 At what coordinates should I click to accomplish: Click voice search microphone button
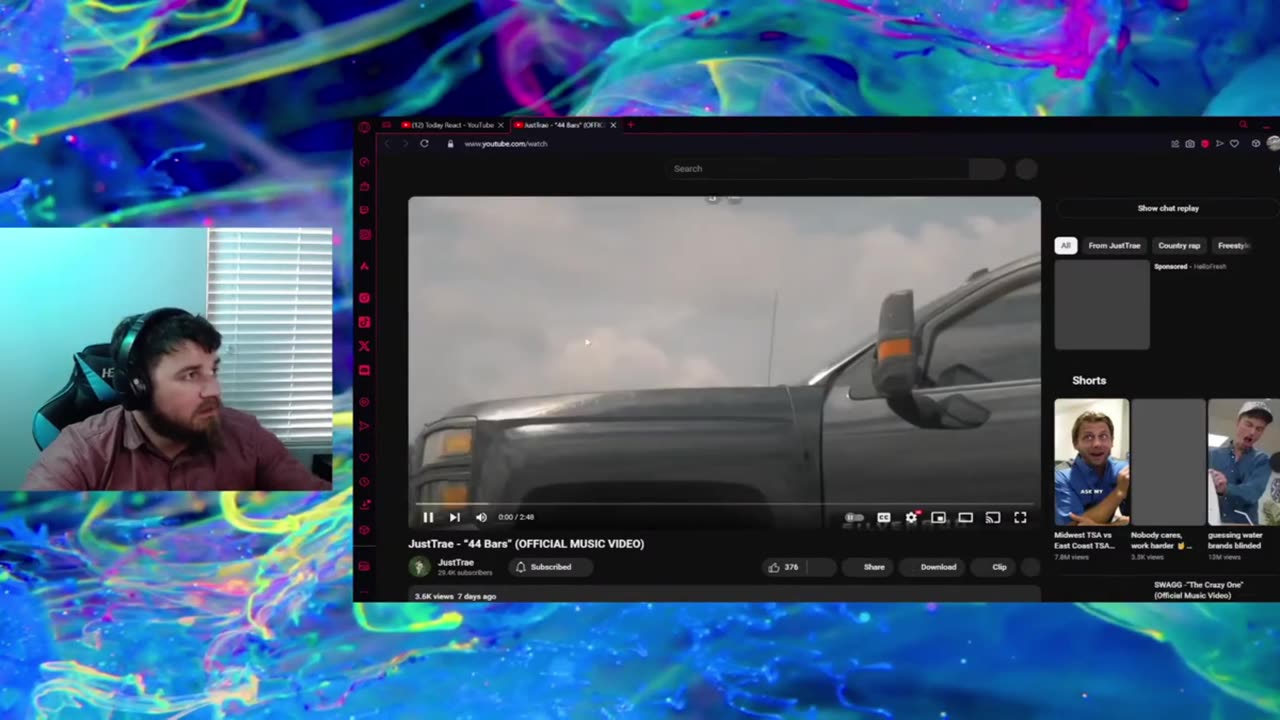coord(1026,169)
